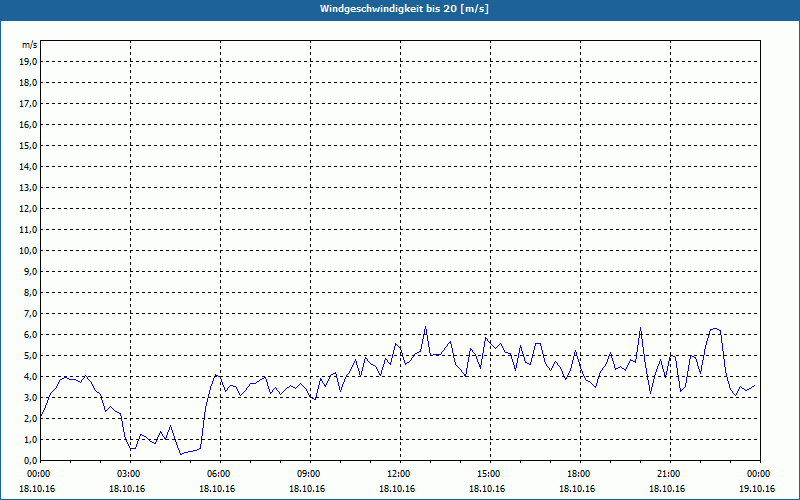Click the 4,0 y-axis label
Viewport: 800px width, 500px height.
click(x=30, y=377)
